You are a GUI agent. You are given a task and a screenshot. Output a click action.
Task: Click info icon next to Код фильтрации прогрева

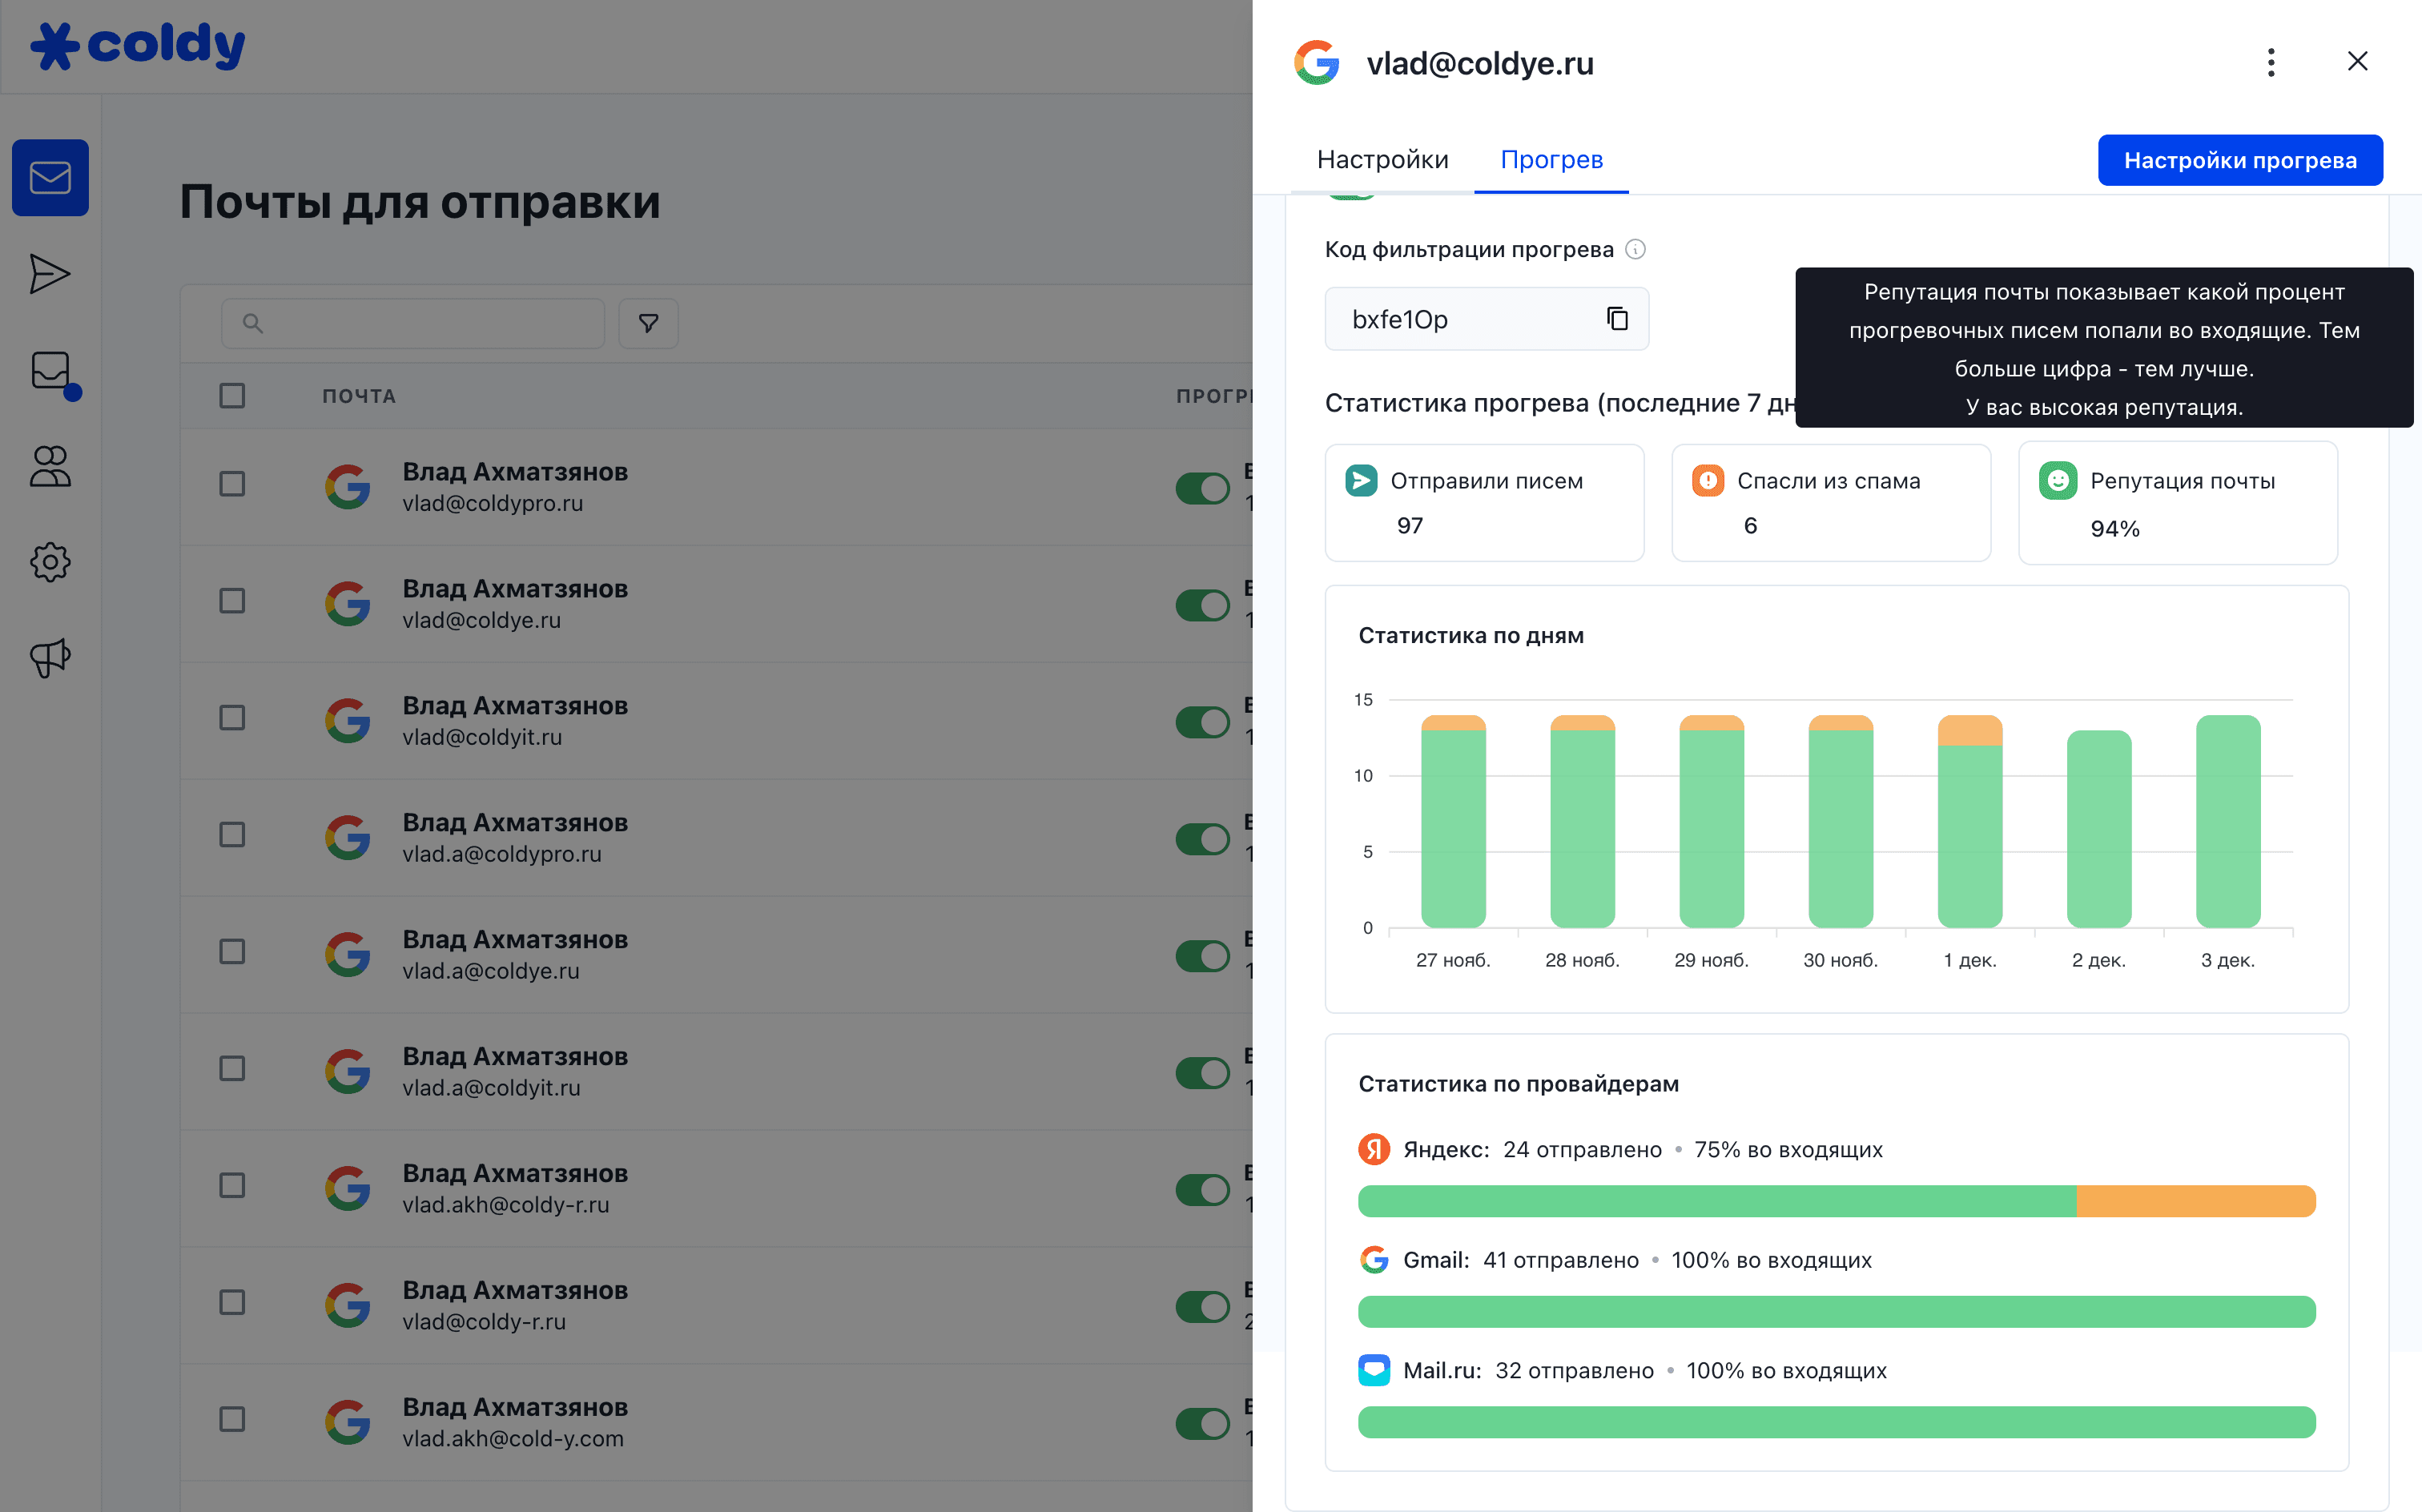[1635, 249]
